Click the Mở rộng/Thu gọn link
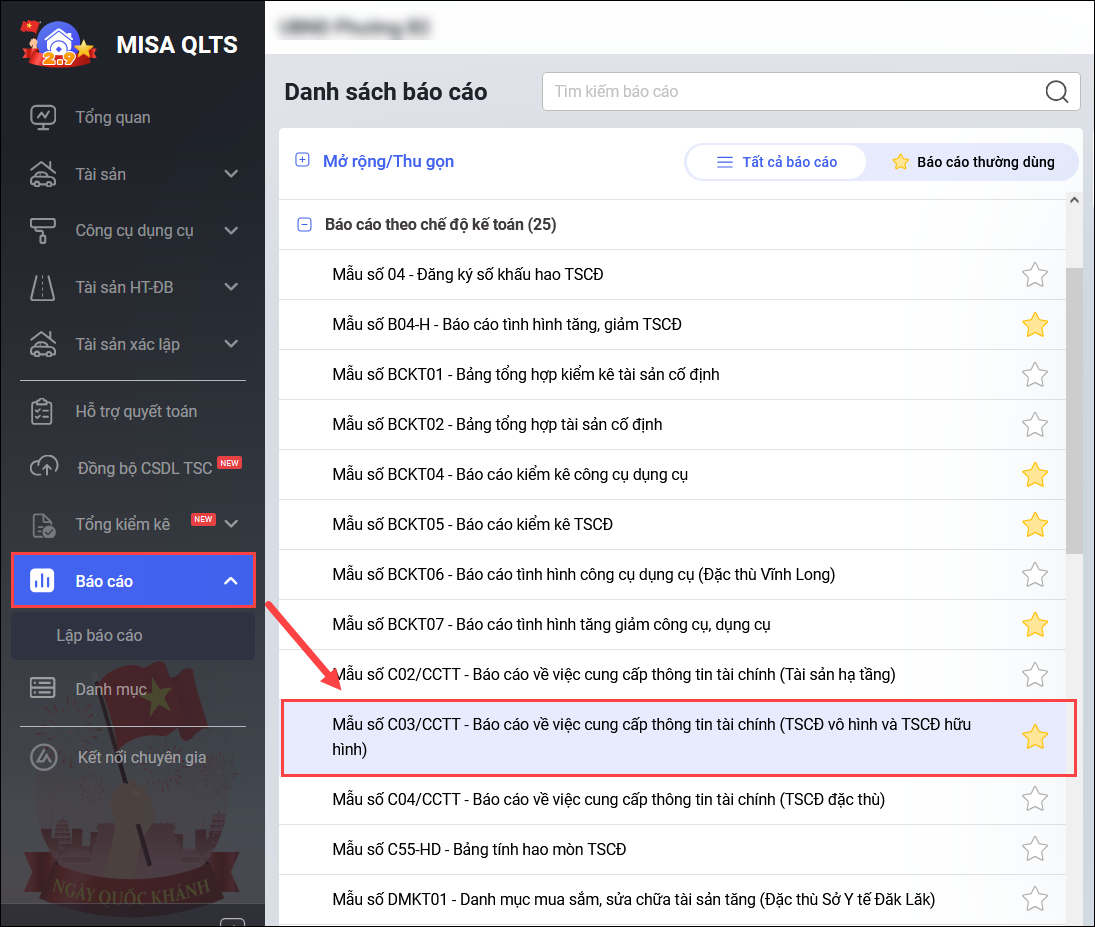This screenshot has width=1095, height=927. pyautogui.click(x=388, y=161)
